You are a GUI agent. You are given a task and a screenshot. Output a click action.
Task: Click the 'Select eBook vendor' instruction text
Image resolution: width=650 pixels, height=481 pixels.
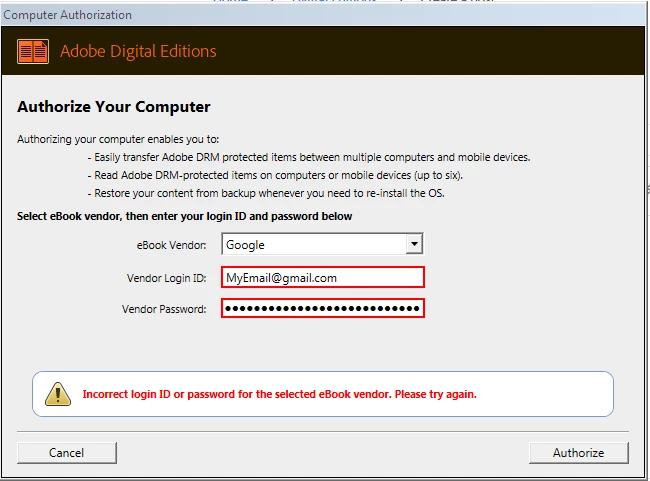click(184, 216)
